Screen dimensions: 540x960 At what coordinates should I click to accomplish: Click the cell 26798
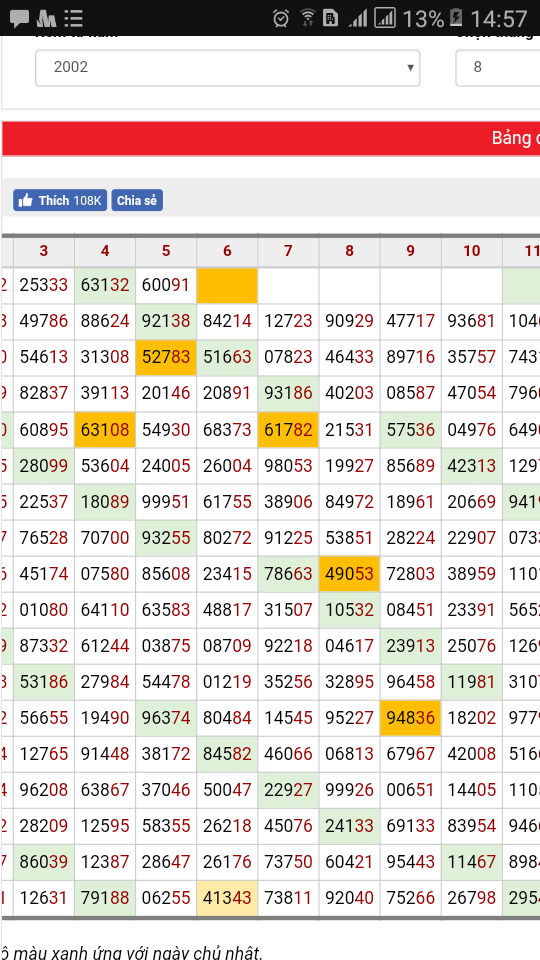click(472, 898)
